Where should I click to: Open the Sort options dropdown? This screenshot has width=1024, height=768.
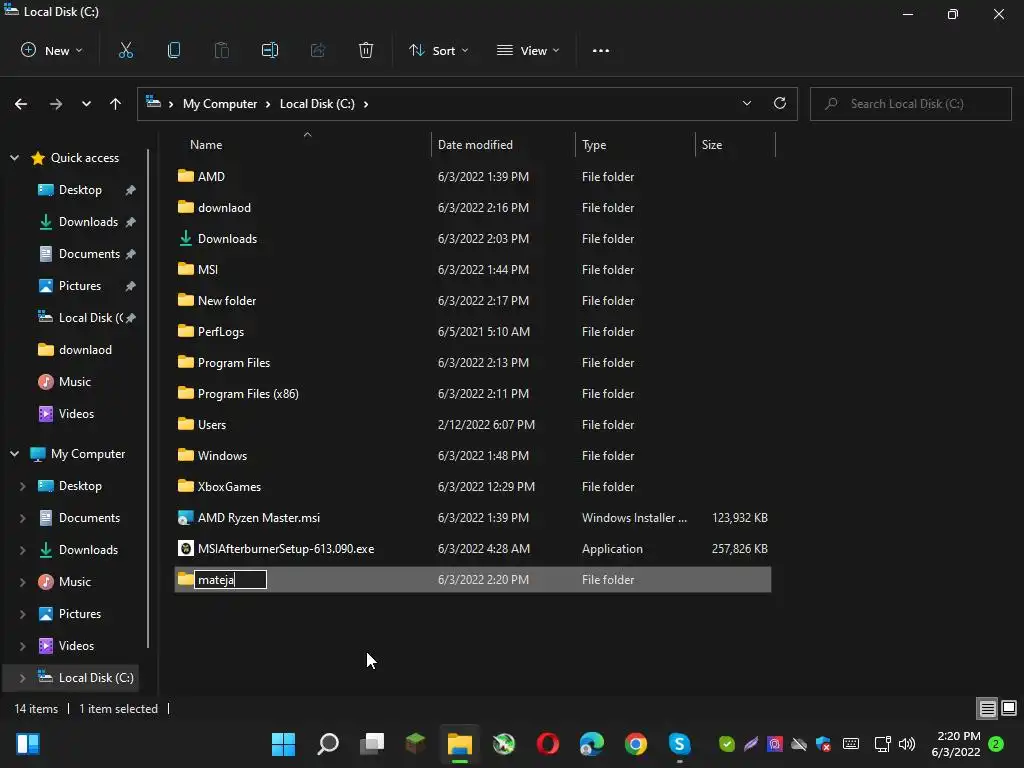[x=438, y=50]
